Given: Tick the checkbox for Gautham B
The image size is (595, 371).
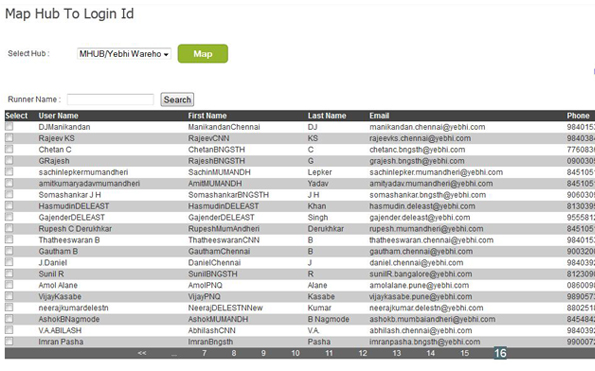Looking at the screenshot, I should pos(9,251).
